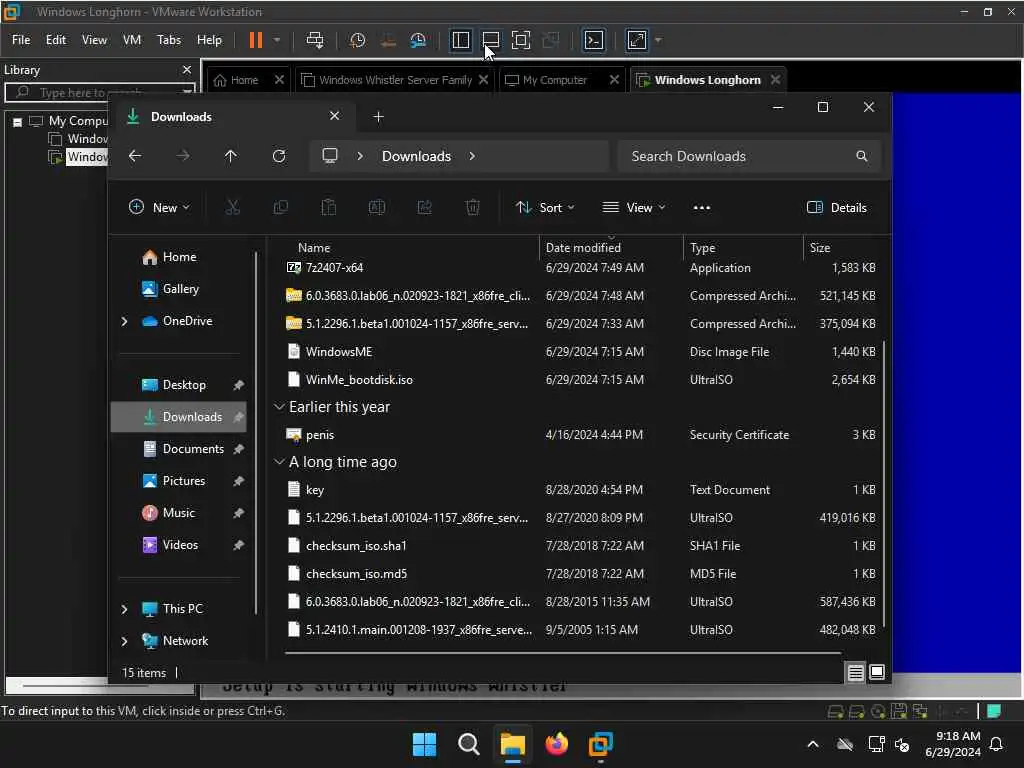Click the Copy toolbar icon

pyautogui.click(x=281, y=208)
